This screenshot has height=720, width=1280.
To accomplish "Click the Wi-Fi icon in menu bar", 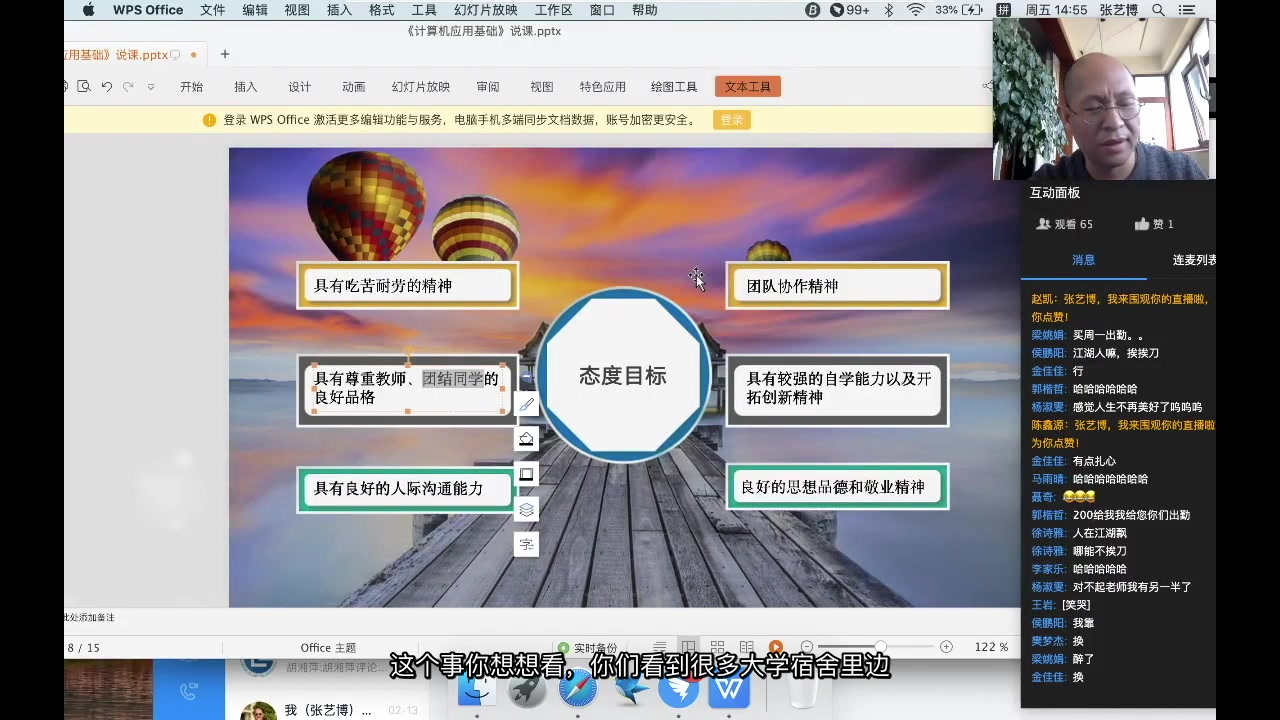I will pyautogui.click(x=916, y=10).
